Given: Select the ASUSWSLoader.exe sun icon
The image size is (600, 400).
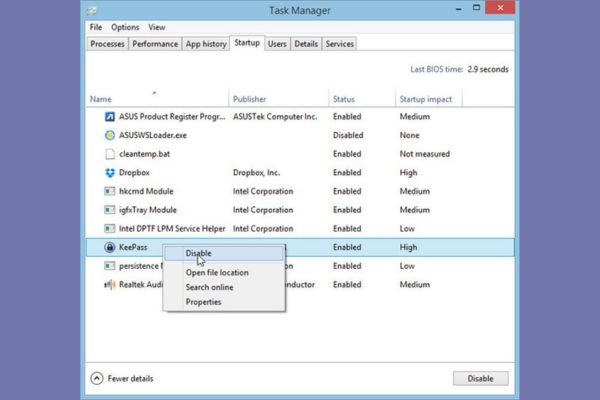Looking at the screenshot, I should point(110,135).
